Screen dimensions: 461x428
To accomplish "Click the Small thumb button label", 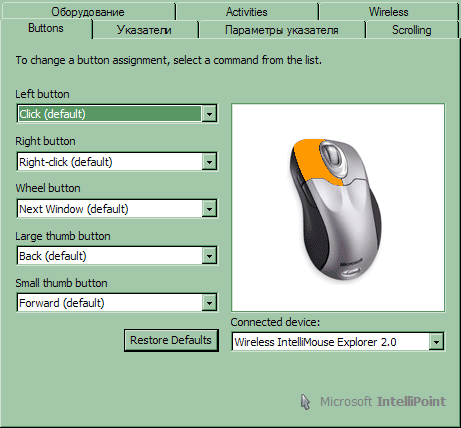I will coord(61,283).
